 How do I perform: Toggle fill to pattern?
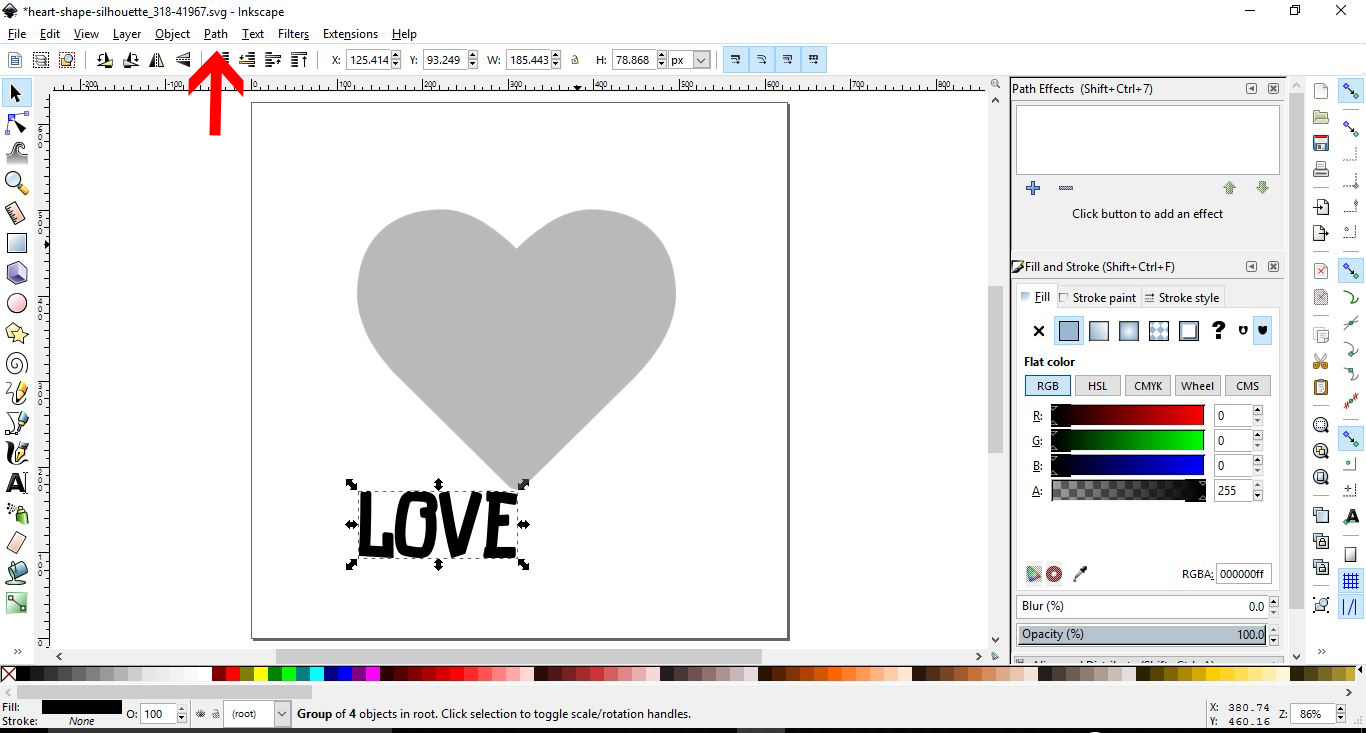[x=1158, y=331]
